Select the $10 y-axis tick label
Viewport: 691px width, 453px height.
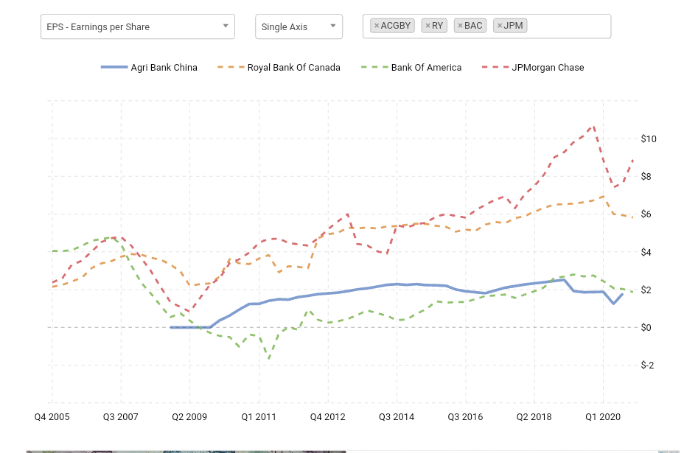tap(648, 138)
